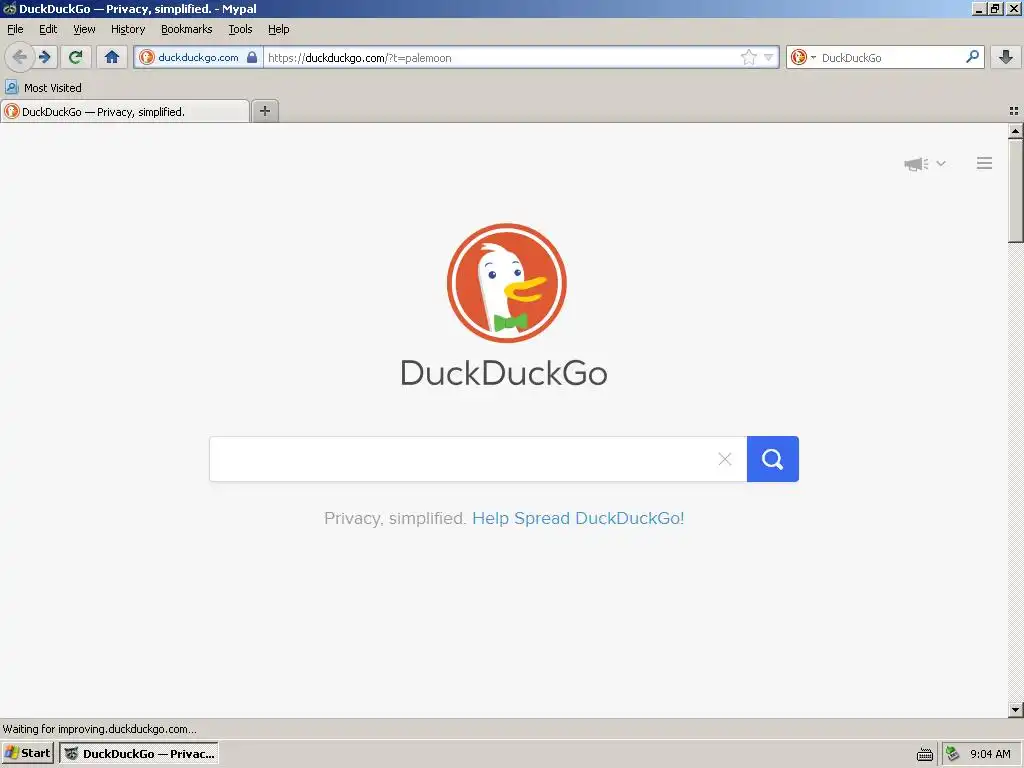Click the DuckDuckGo site identity icon in address bar

147,57
